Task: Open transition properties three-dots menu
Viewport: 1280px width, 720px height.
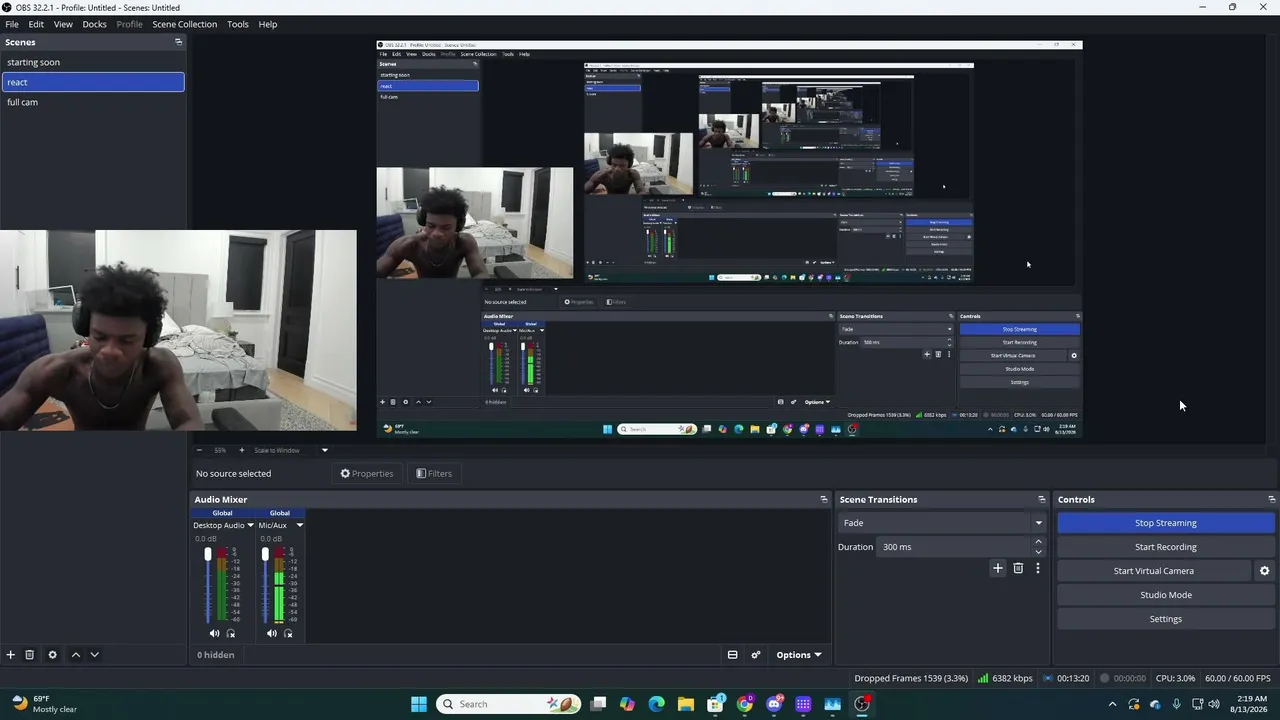Action: pyautogui.click(x=1037, y=568)
